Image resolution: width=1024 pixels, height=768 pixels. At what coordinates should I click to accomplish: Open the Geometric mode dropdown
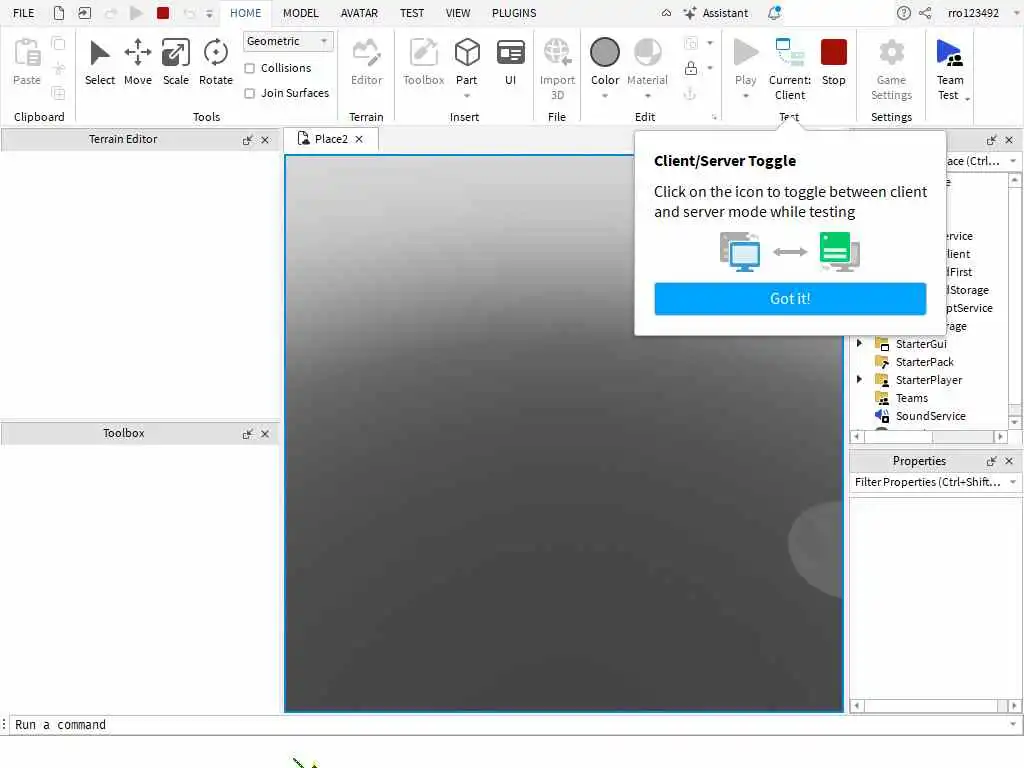pos(288,41)
